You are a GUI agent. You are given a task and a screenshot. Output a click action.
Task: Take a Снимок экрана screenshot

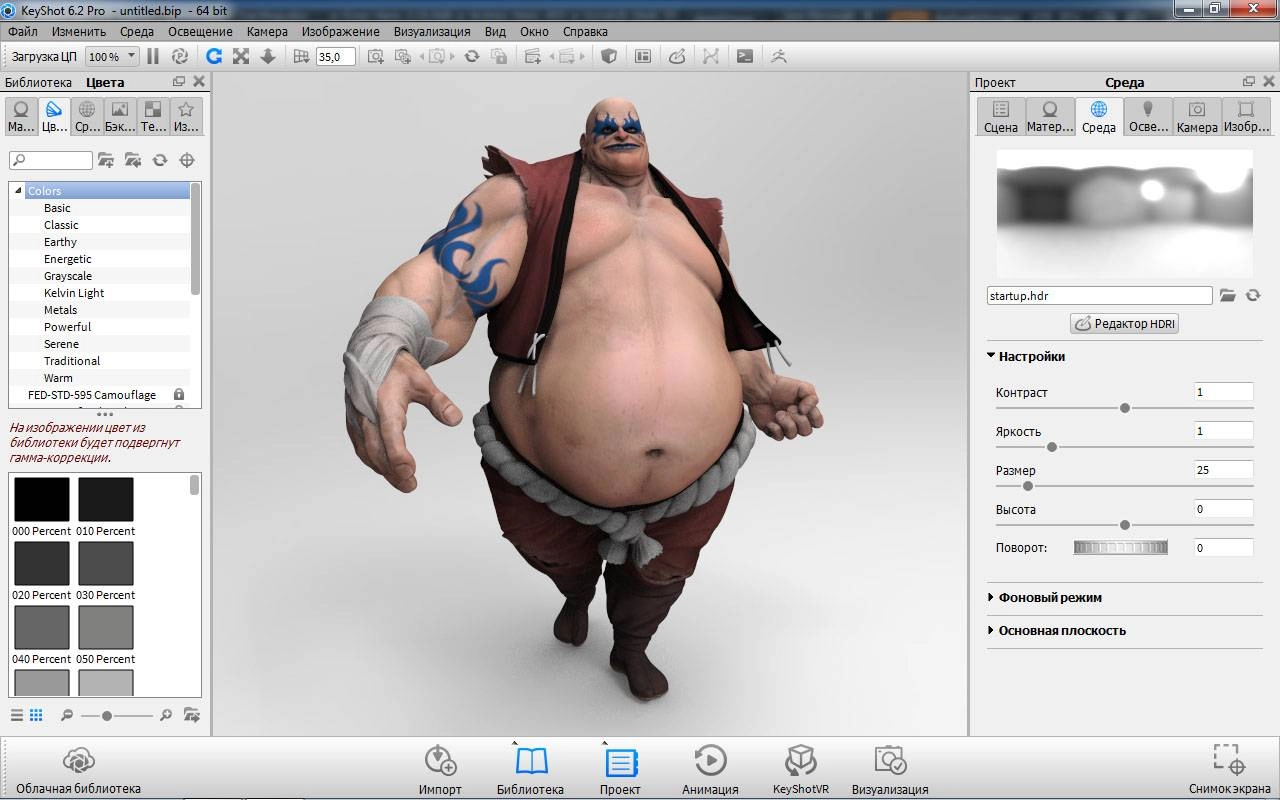point(1230,770)
